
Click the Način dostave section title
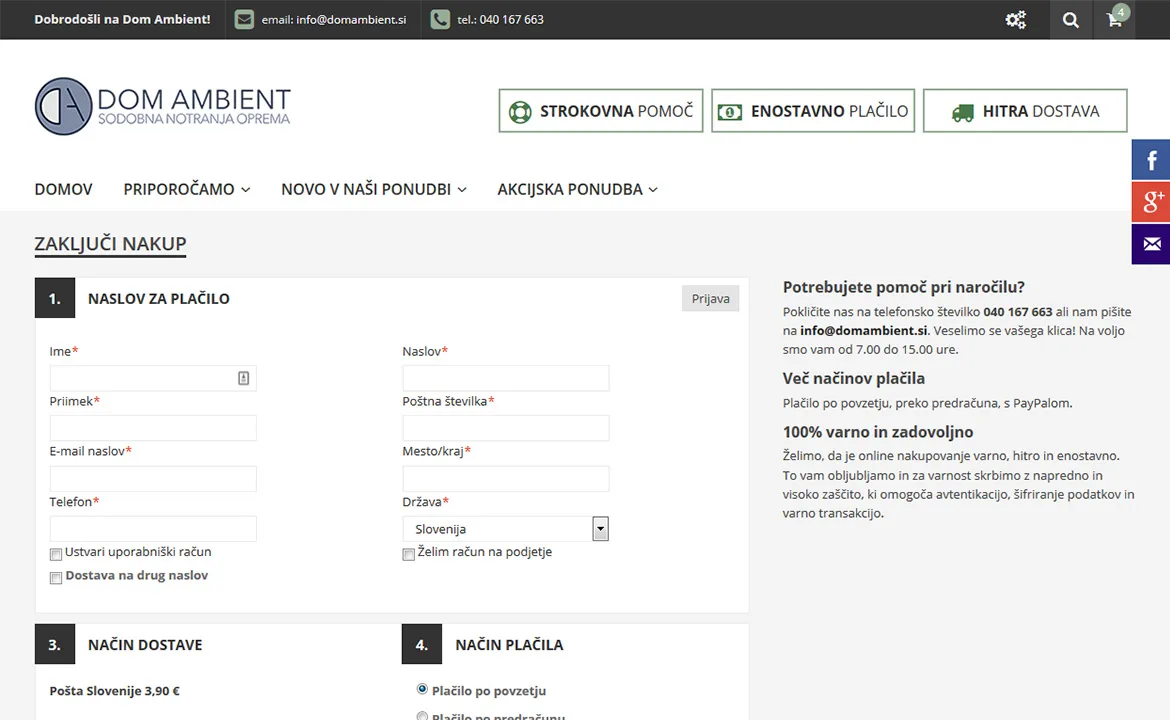[x=145, y=645]
